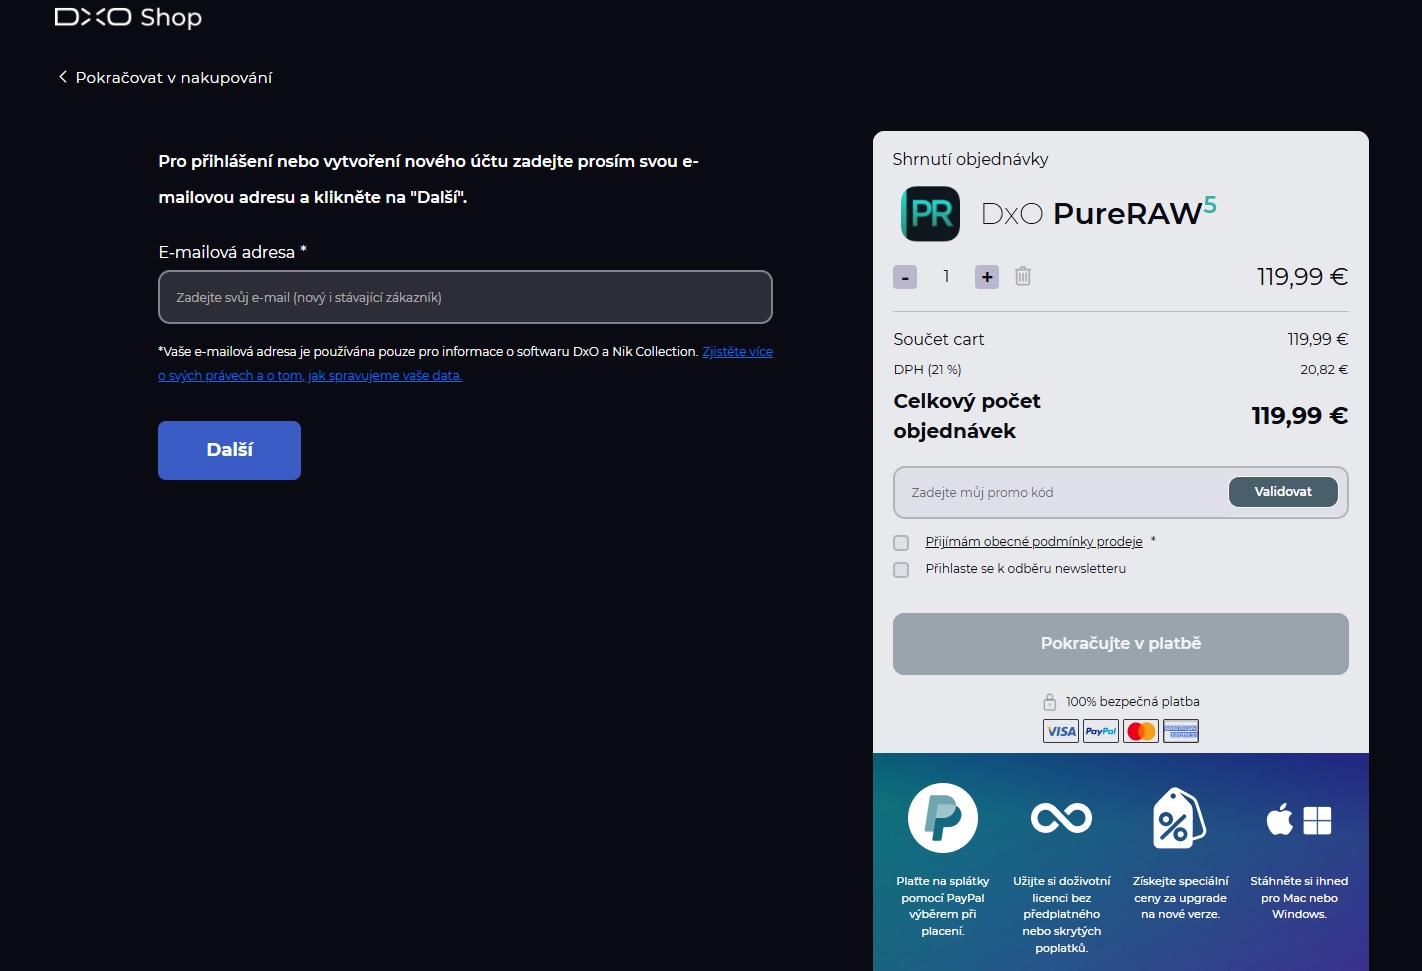Click the PayPal installments circle icon
The image size is (1422, 971).
[942, 818]
